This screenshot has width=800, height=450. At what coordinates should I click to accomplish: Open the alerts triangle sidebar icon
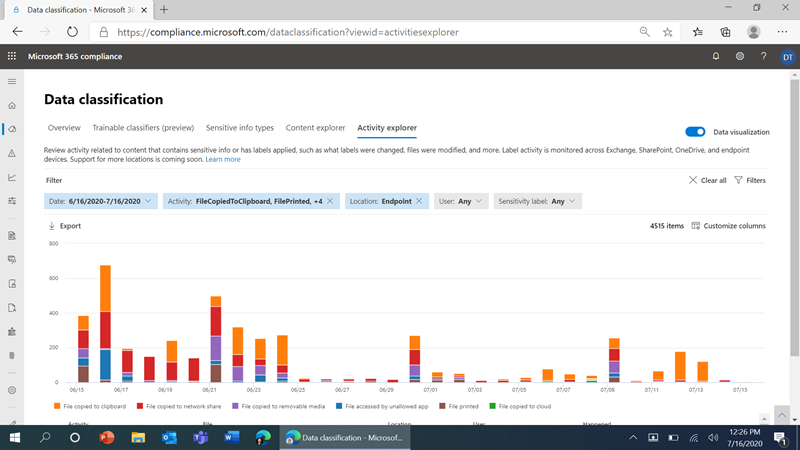click(x=12, y=153)
